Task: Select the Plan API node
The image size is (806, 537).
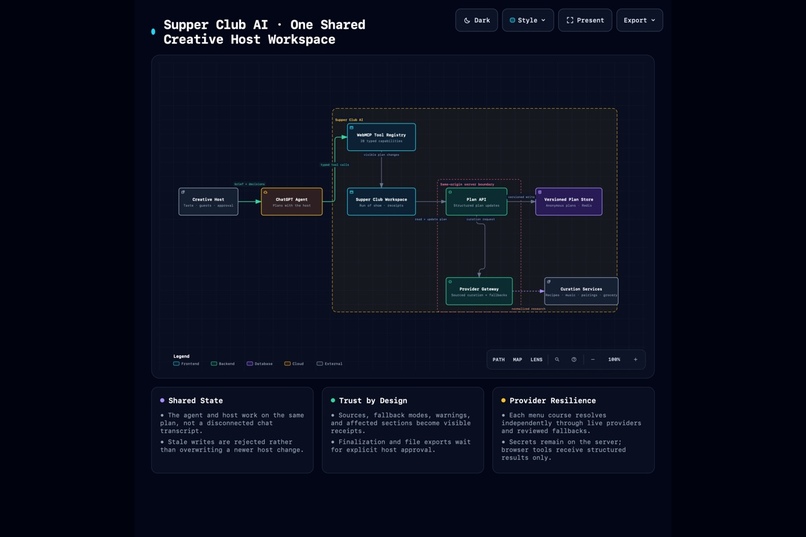Action: click(476, 201)
